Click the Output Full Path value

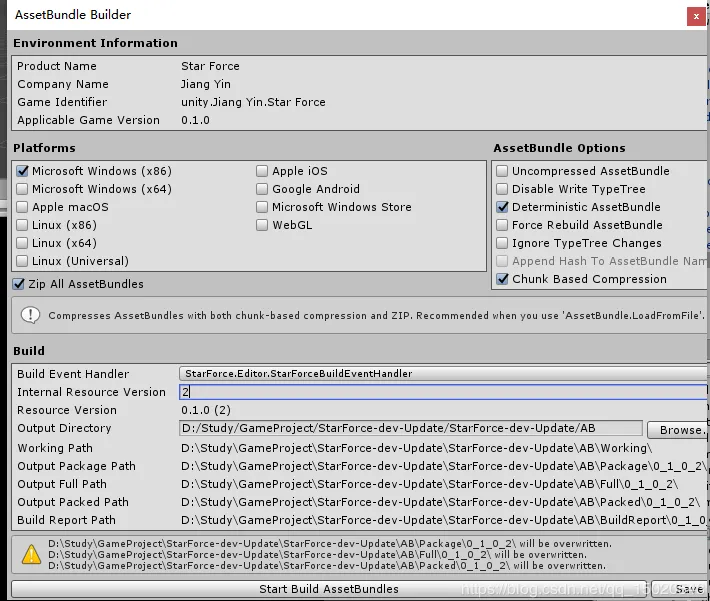coord(429,484)
